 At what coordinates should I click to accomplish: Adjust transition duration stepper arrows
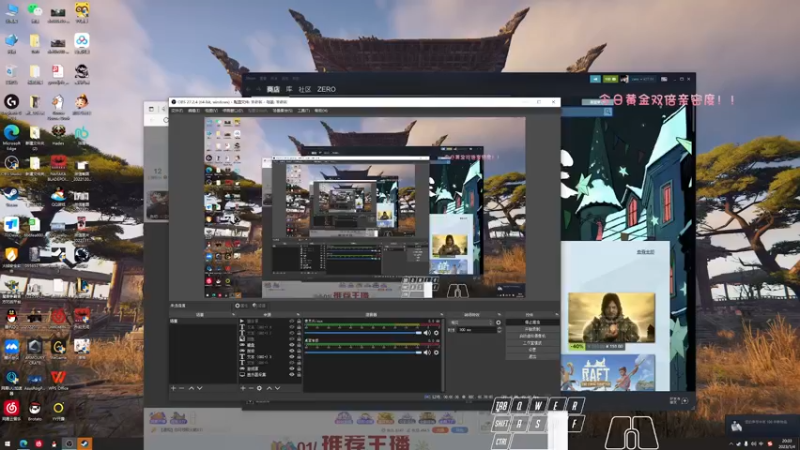[498, 330]
